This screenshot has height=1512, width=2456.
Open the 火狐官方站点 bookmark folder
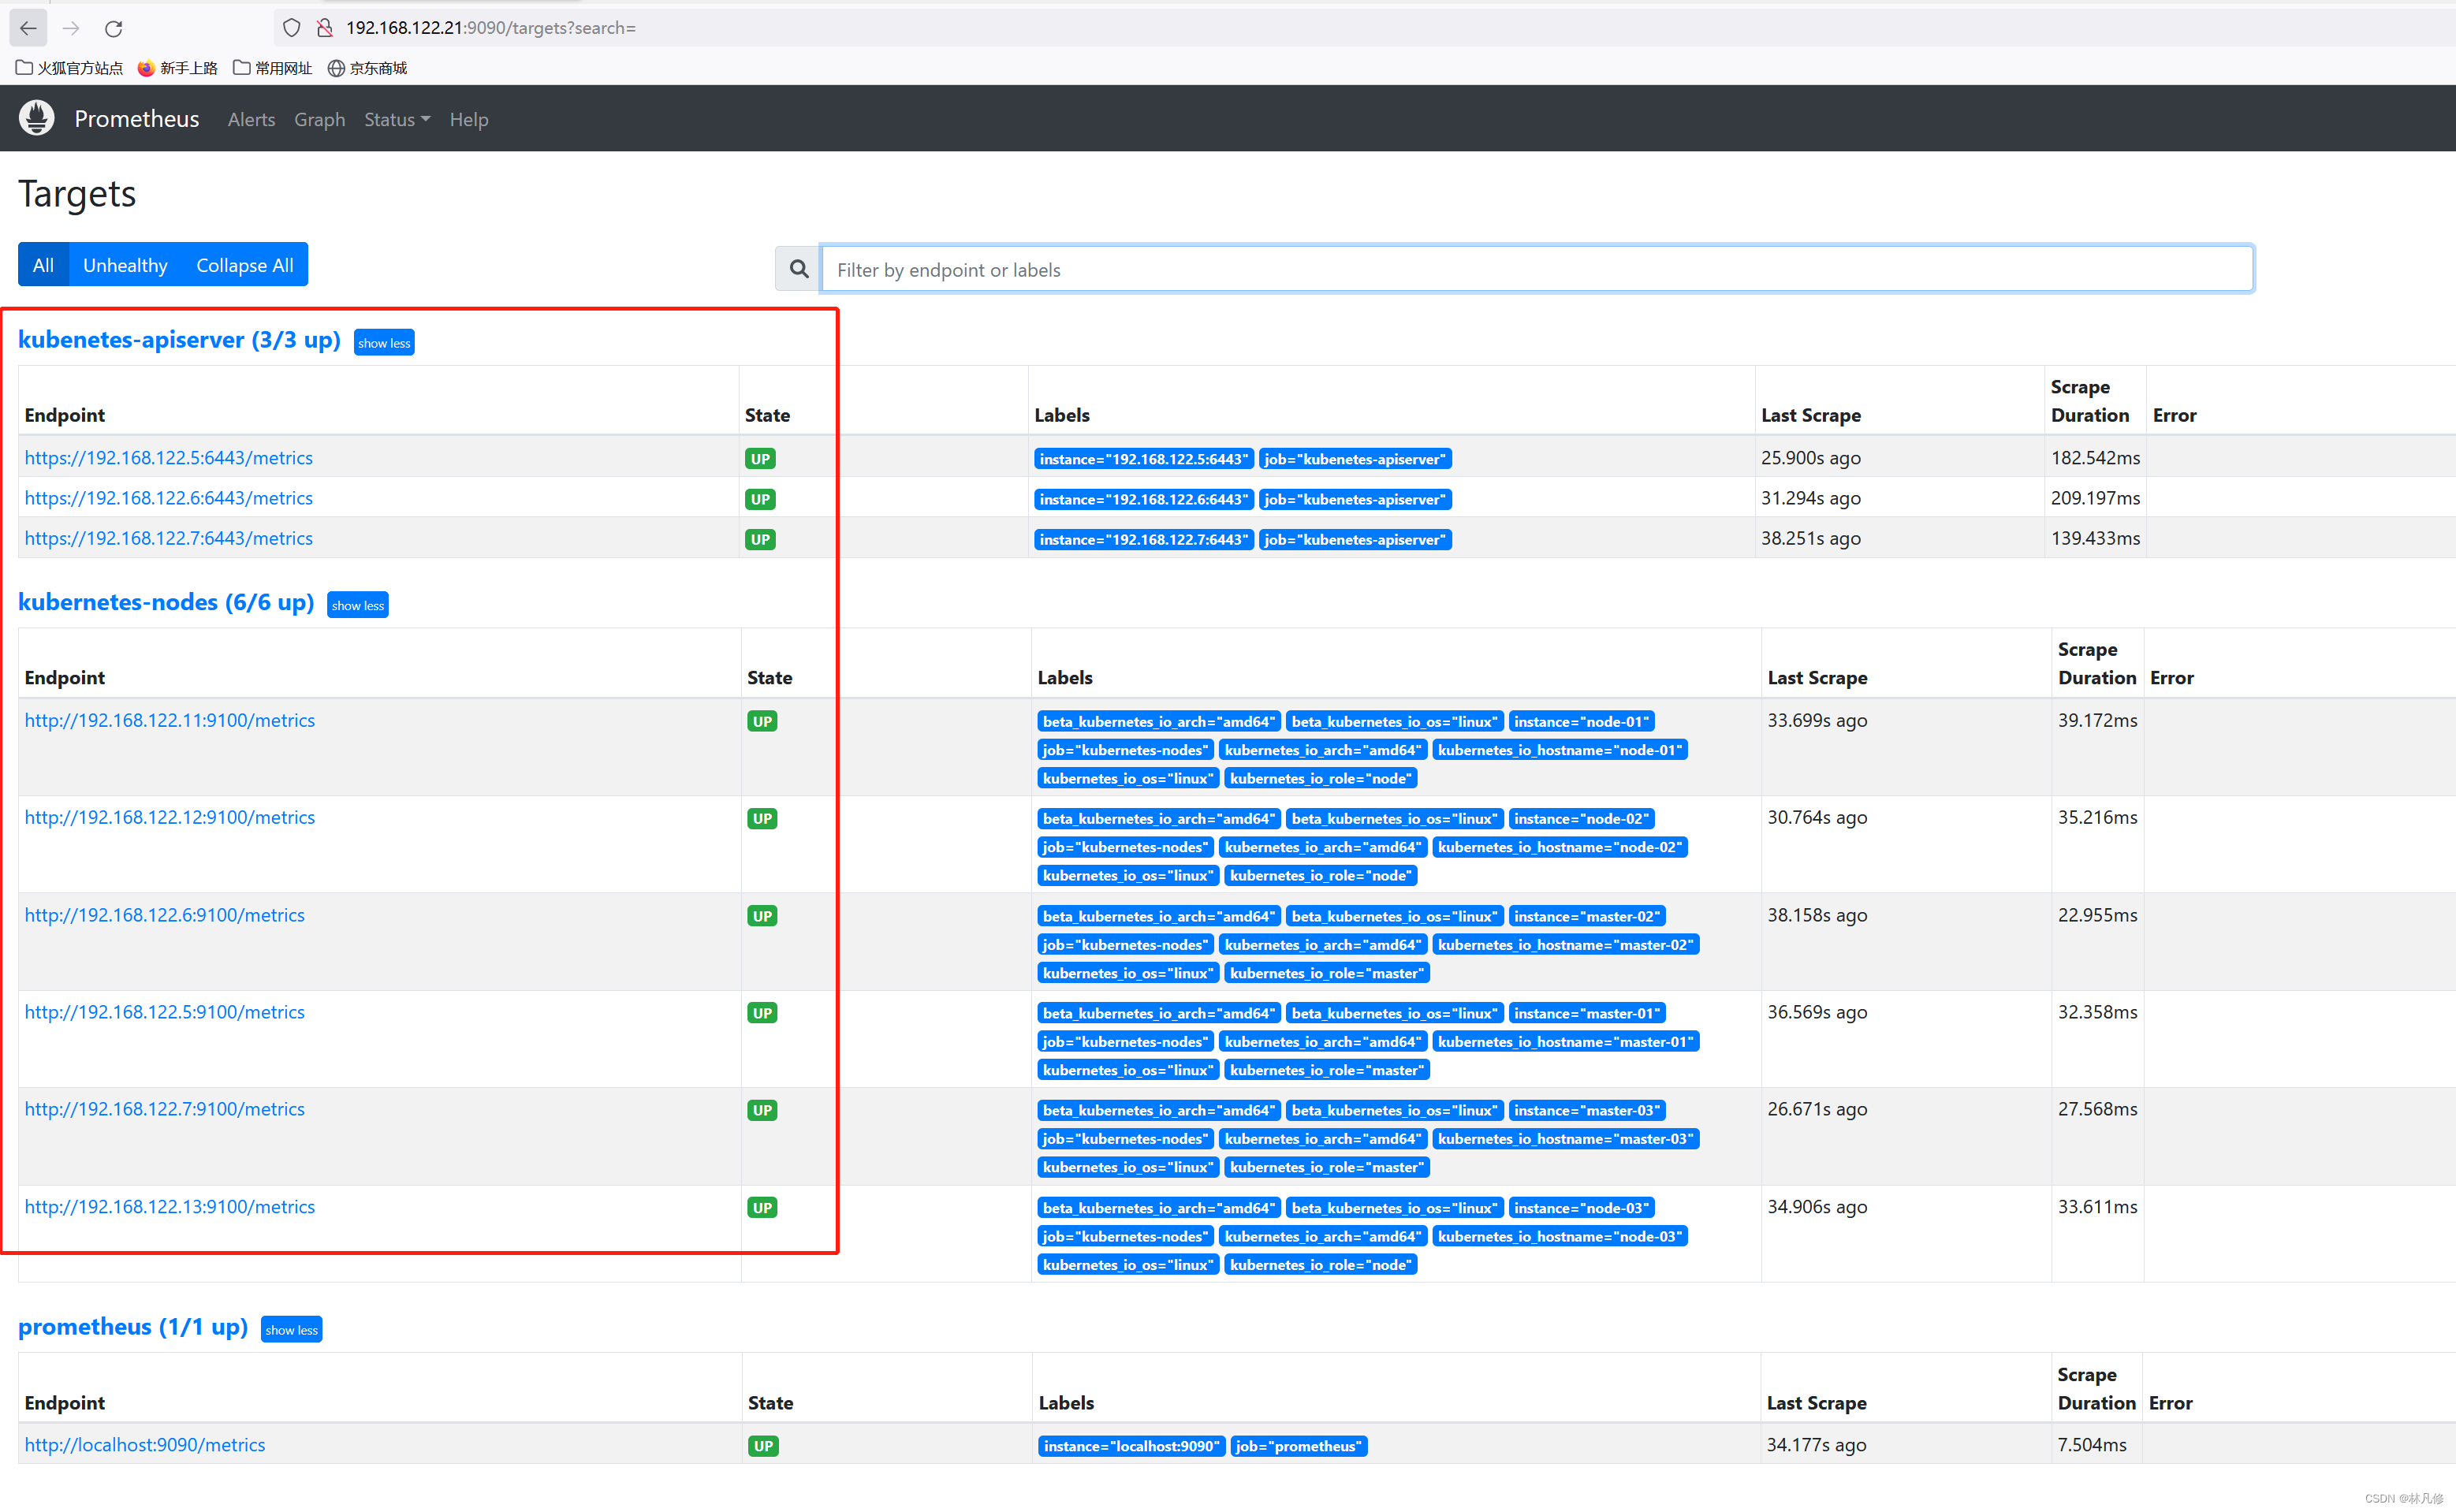[69, 68]
